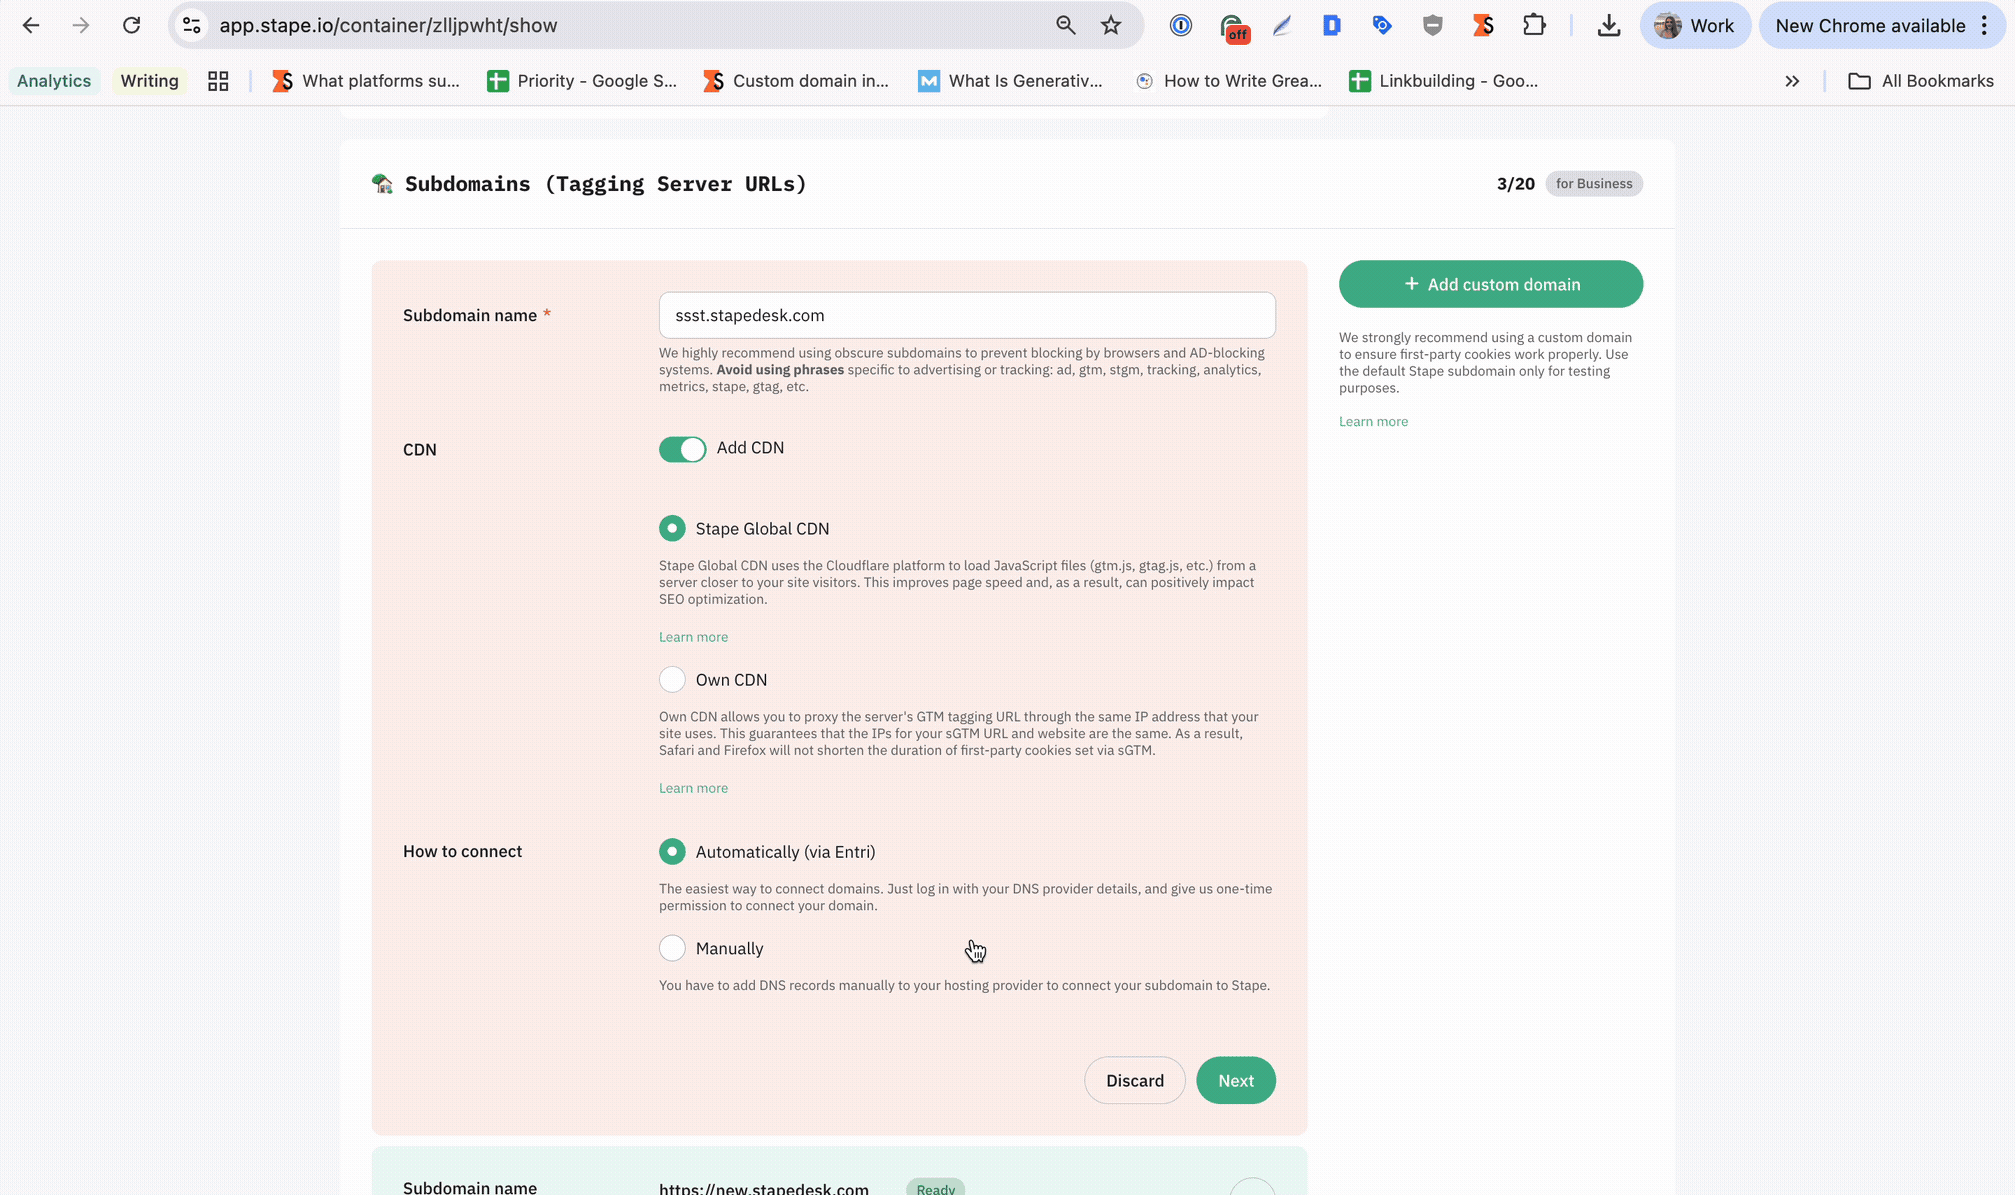Click the 'for Business' badge
The width and height of the screenshot is (2015, 1195).
pyautogui.click(x=1593, y=183)
